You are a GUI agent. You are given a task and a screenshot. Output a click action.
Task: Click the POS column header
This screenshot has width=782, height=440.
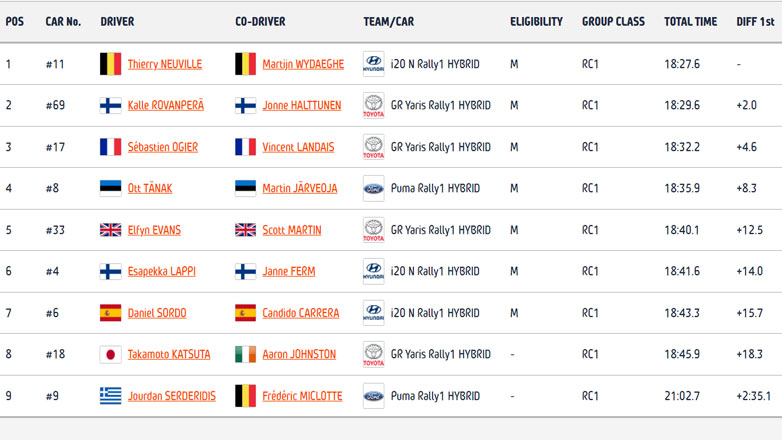point(15,22)
